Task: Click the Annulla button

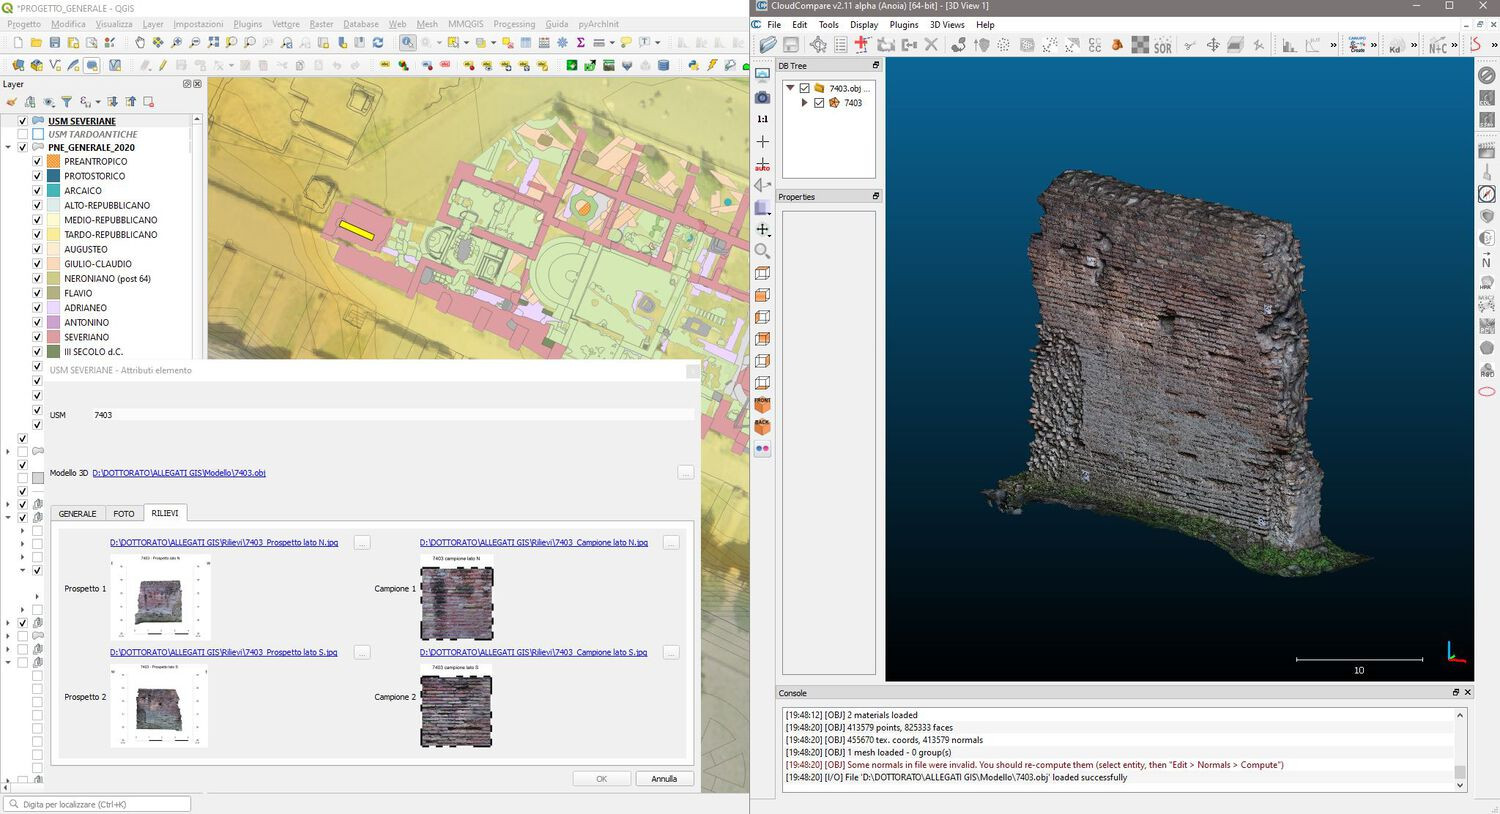Action: point(664,779)
